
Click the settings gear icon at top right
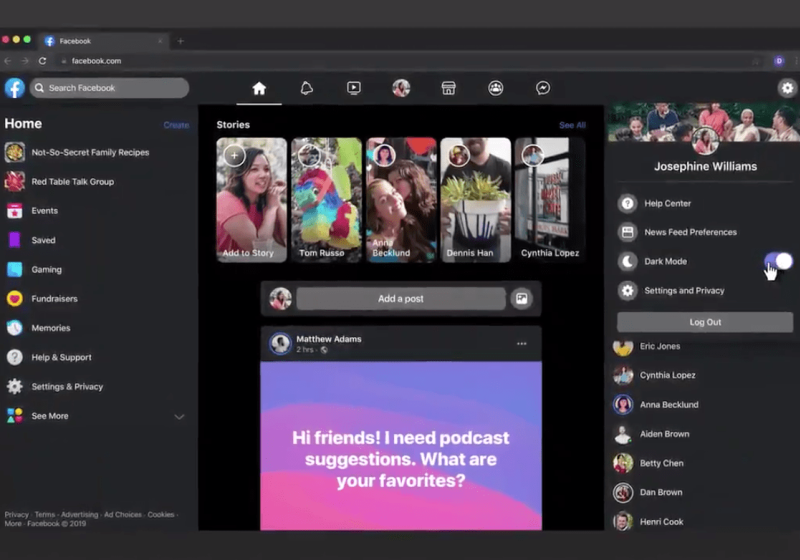[x=787, y=88]
